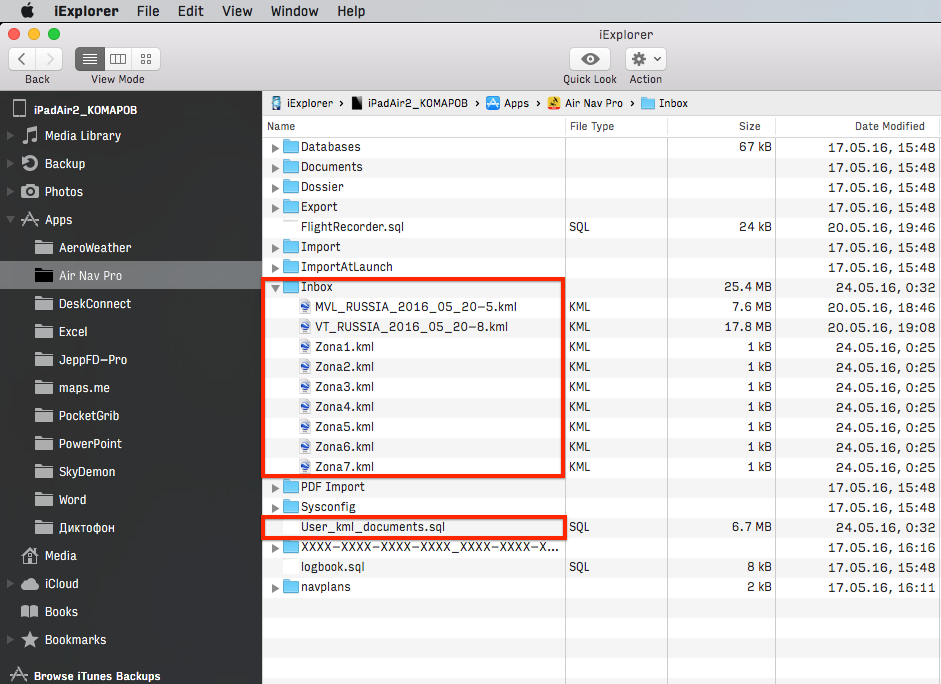
Task: Open the Window menu
Action: (294, 11)
